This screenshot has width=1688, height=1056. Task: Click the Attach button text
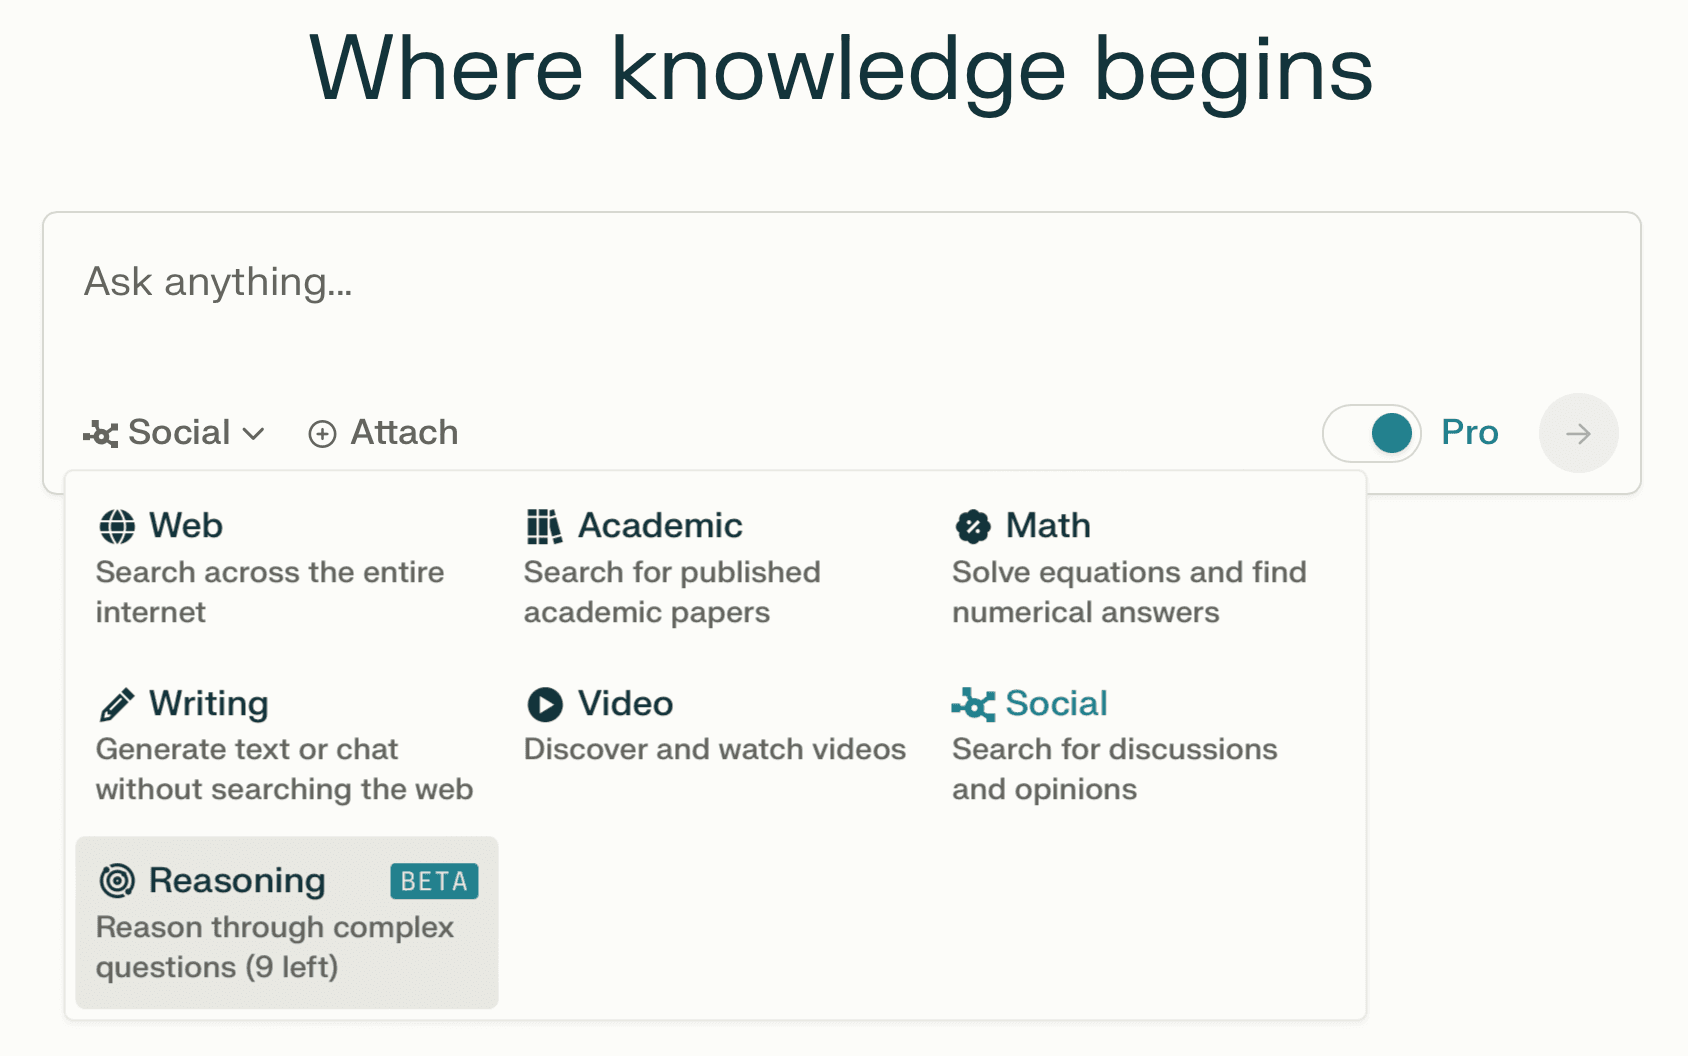point(404,432)
